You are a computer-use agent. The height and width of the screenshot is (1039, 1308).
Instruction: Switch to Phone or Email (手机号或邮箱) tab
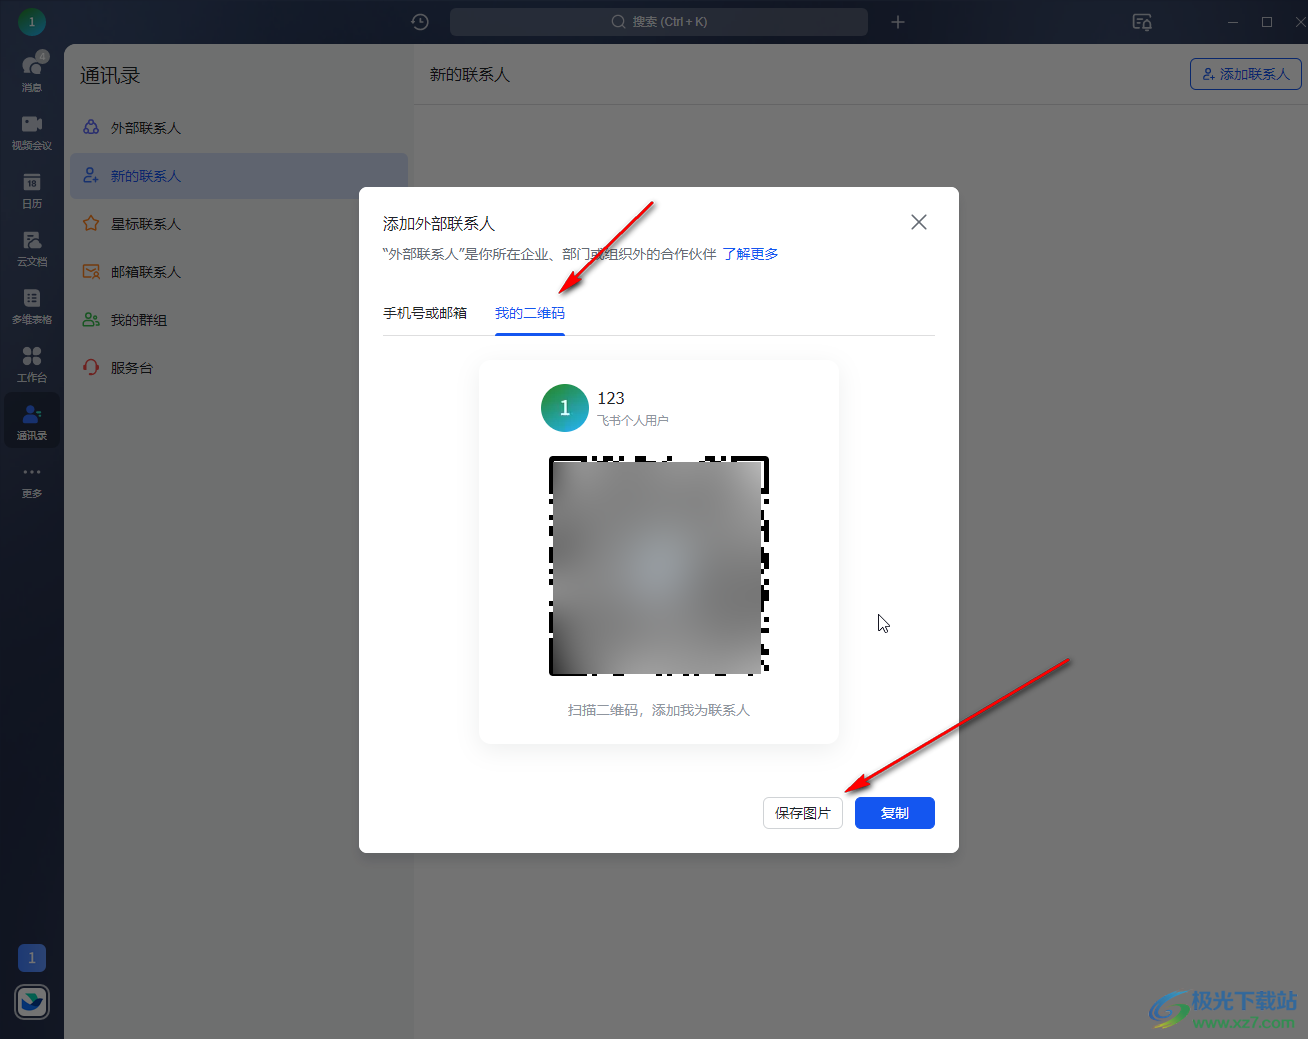click(425, 313)
